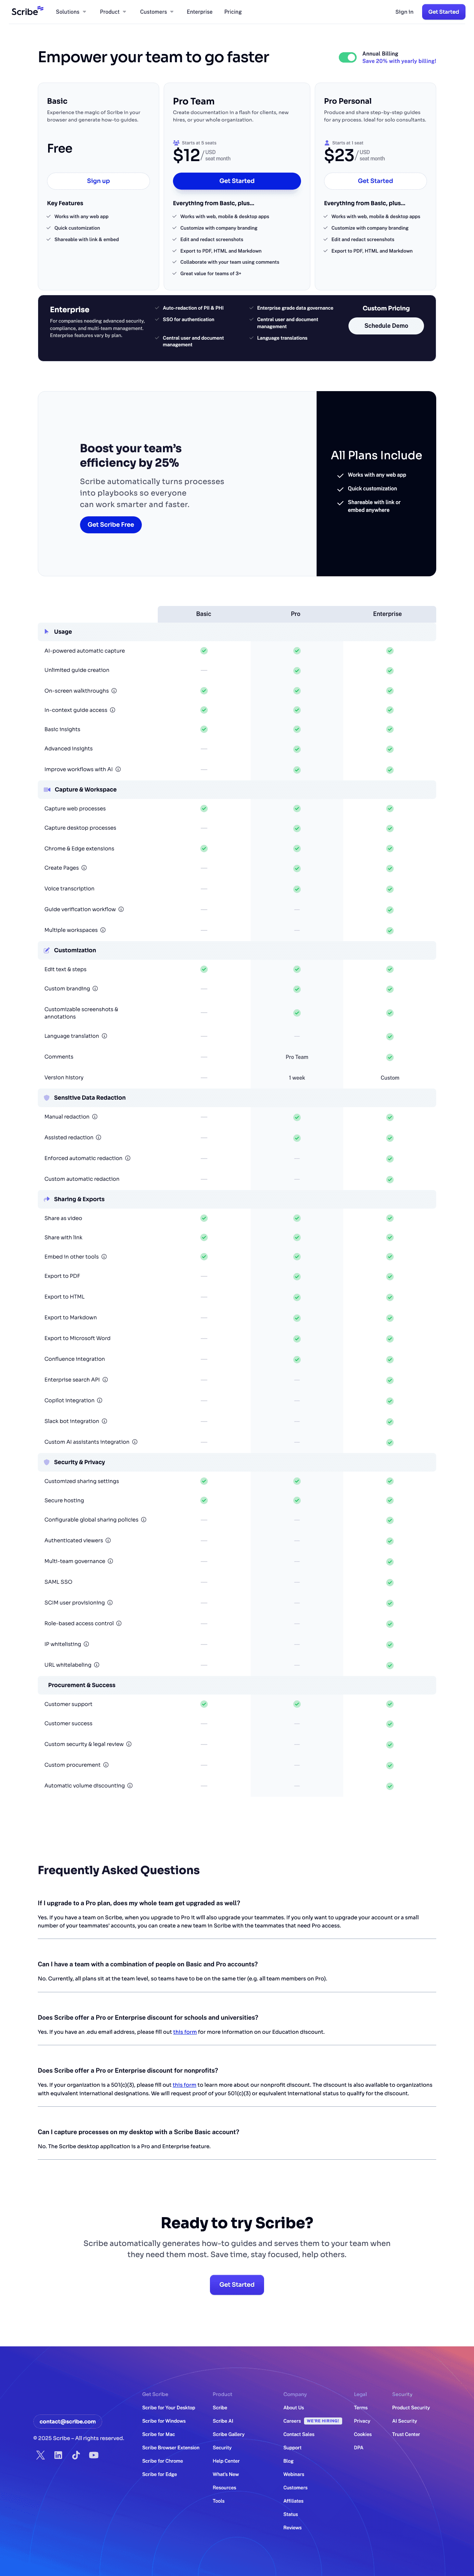Viewport: 474px width, 2576px height.
Task: Open Scribe's YouTube icon in footer
Action: (x=94, y=2455)
